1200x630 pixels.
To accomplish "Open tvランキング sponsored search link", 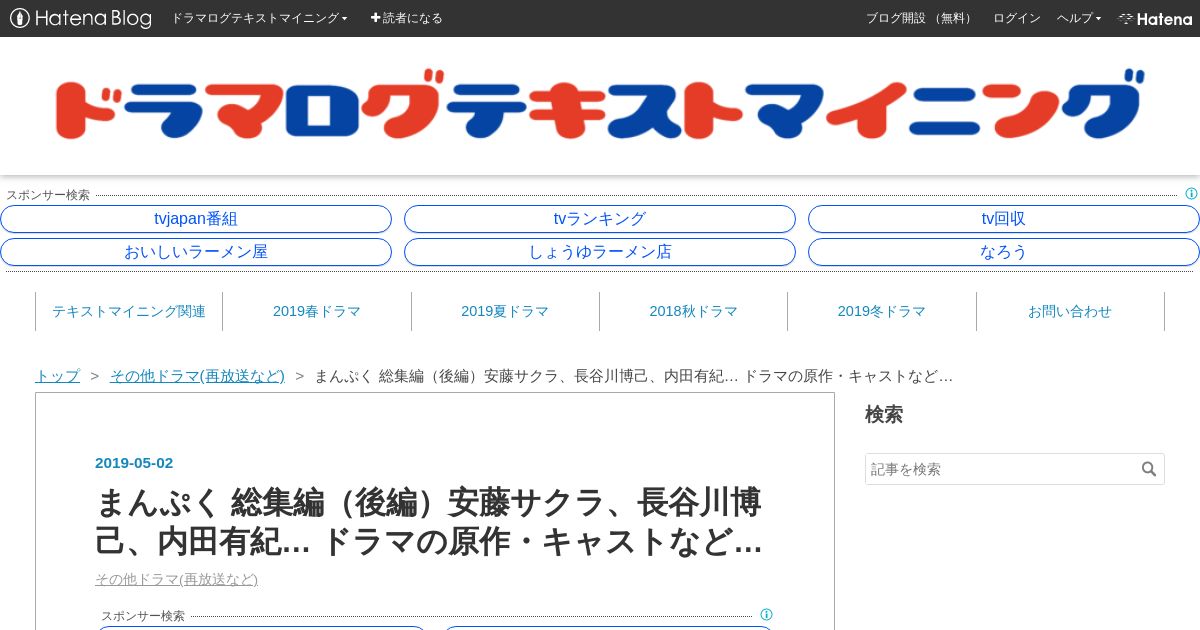I will [x=600, y=219].
